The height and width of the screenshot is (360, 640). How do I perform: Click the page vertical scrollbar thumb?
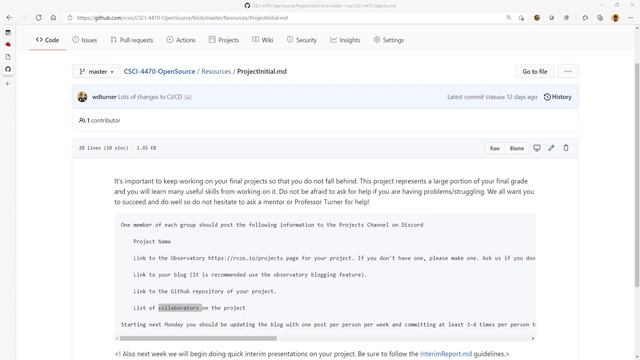tap(637, 175)
